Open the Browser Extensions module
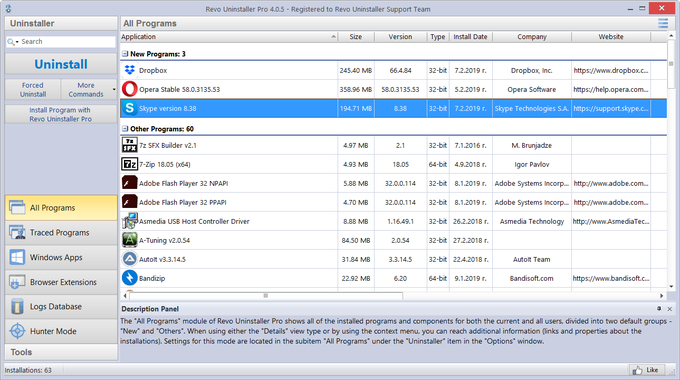680x380 pixels. (x=61, y=282)
